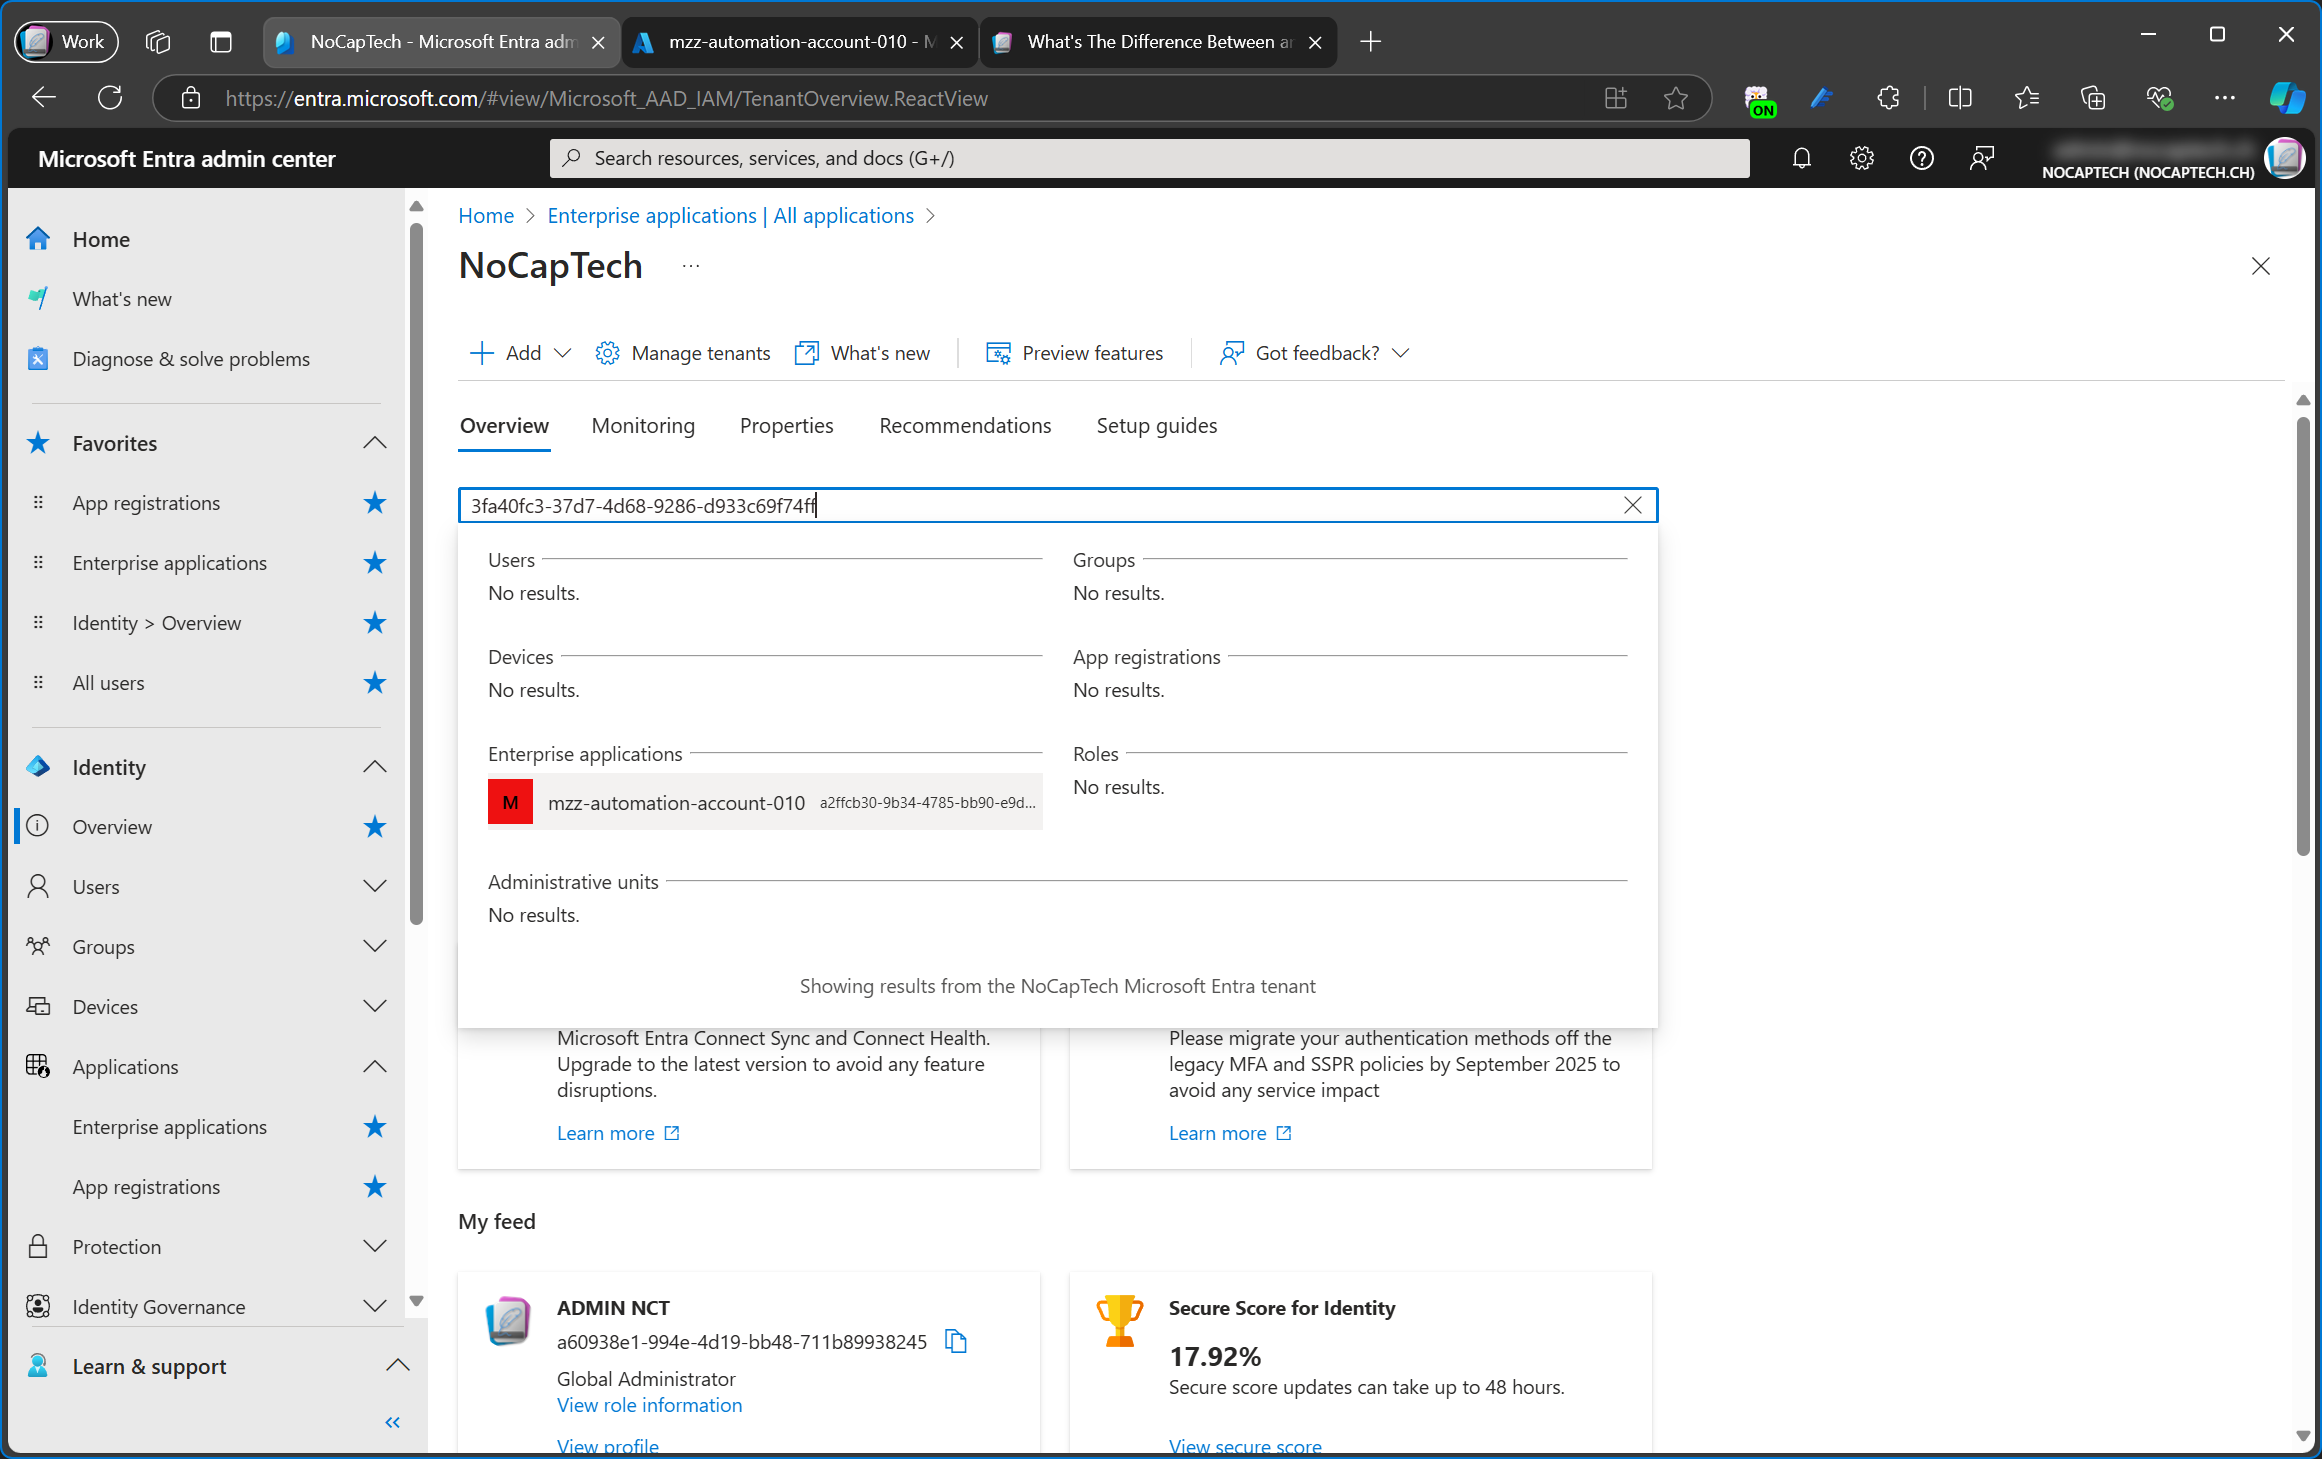Click the Settings gear icon
The width and height of the screenshot is (2322, 1459).
click(1862, 158)
